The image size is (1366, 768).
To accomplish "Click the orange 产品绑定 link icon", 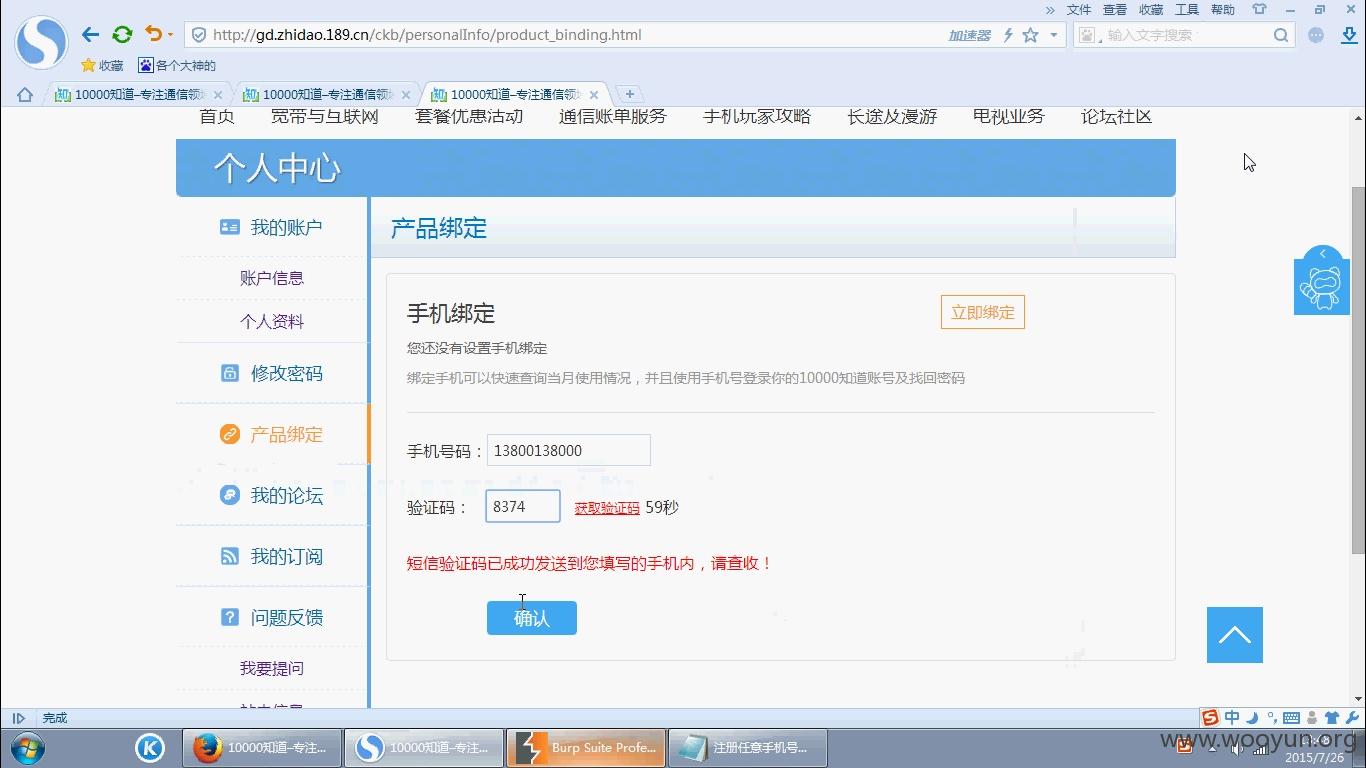I will coord(230,434).
